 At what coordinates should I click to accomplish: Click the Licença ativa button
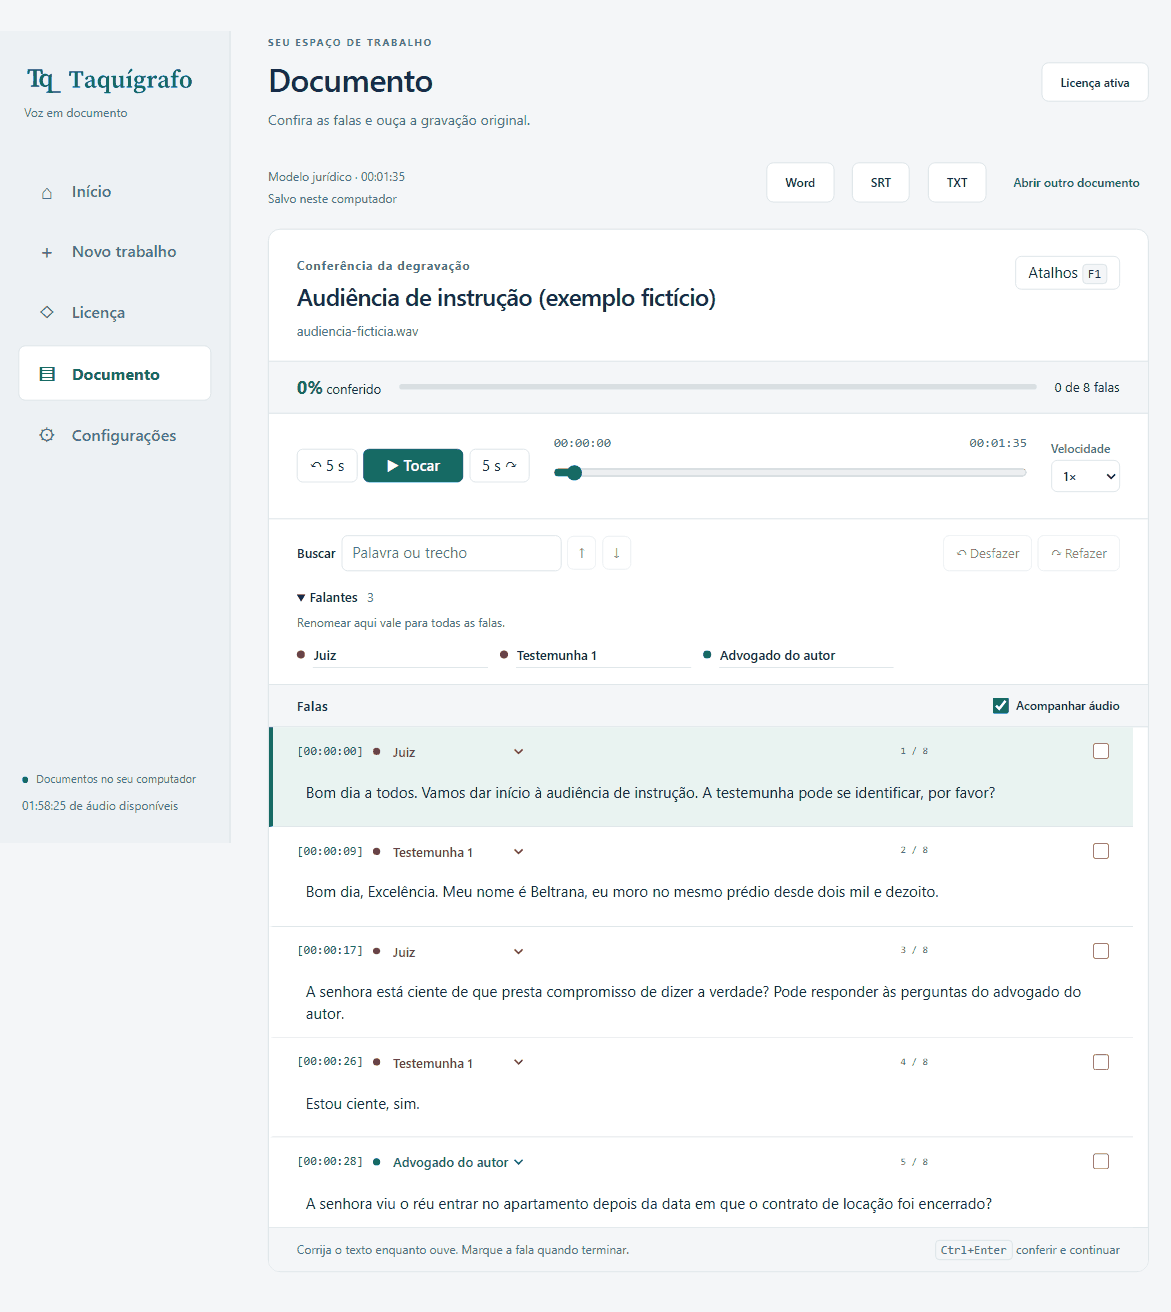click(x=1095, y=83)
